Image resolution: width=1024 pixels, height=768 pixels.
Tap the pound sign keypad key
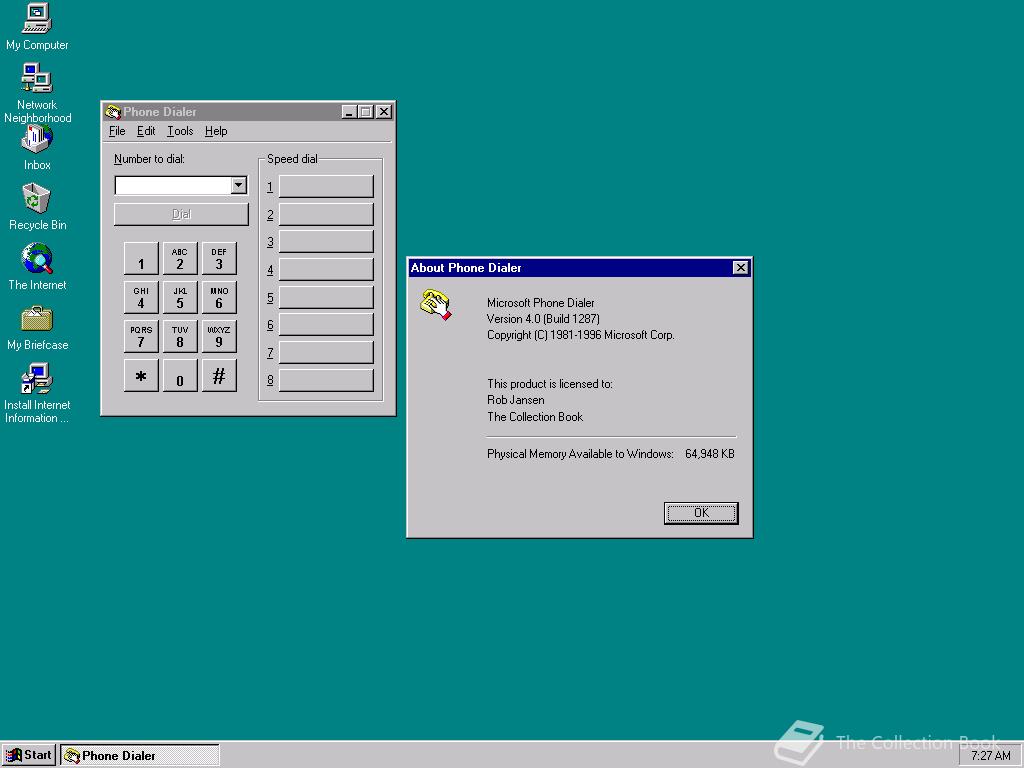point(219,376)
